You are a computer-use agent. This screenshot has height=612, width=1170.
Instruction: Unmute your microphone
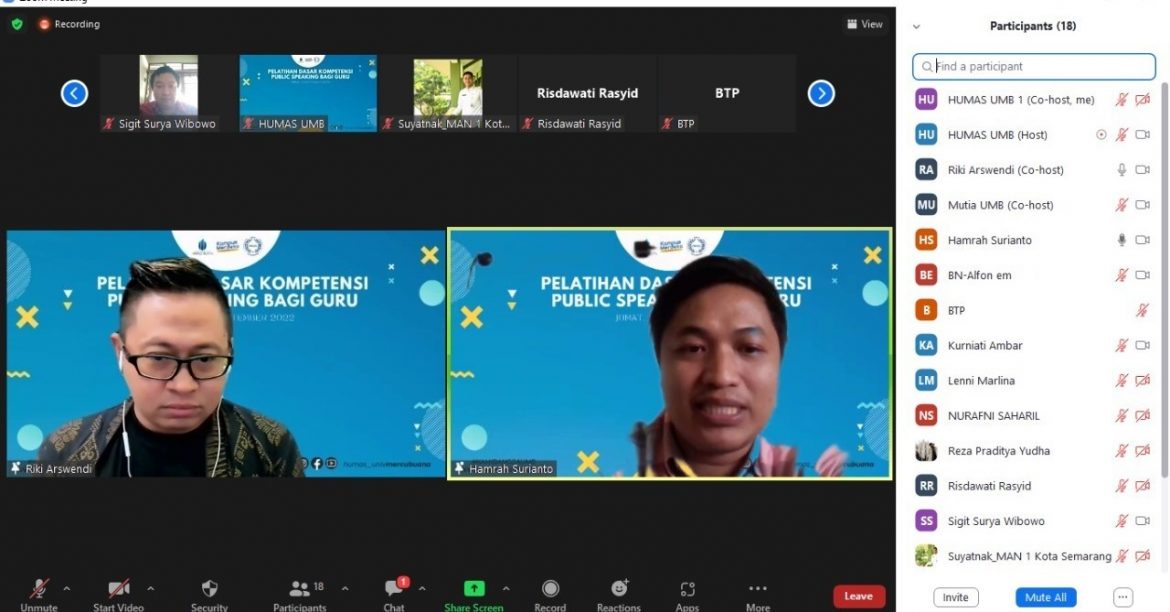point(38,588)
